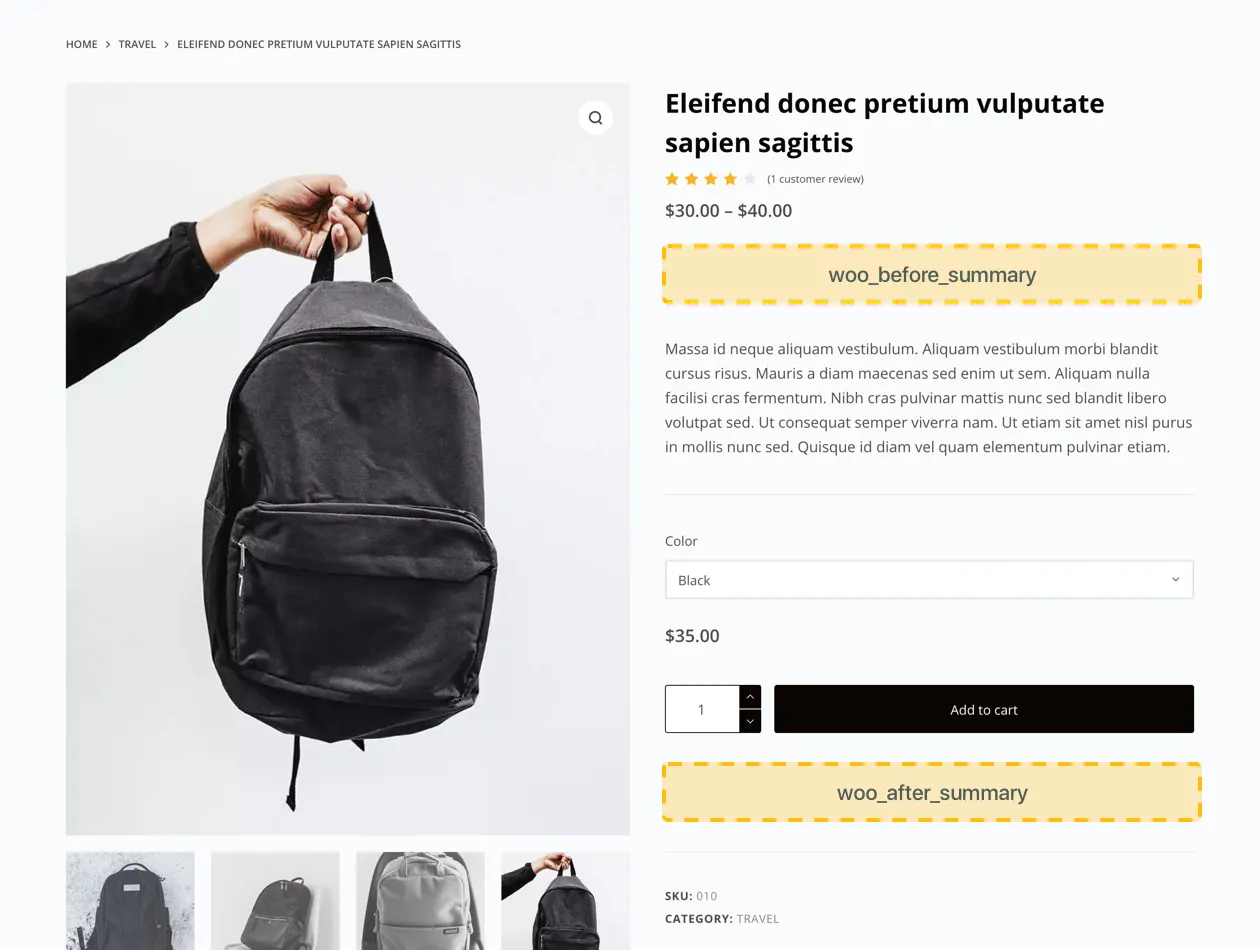Open the 1 customer review link
Screen dimensions: 1260x950
click(x=815, y=179)
